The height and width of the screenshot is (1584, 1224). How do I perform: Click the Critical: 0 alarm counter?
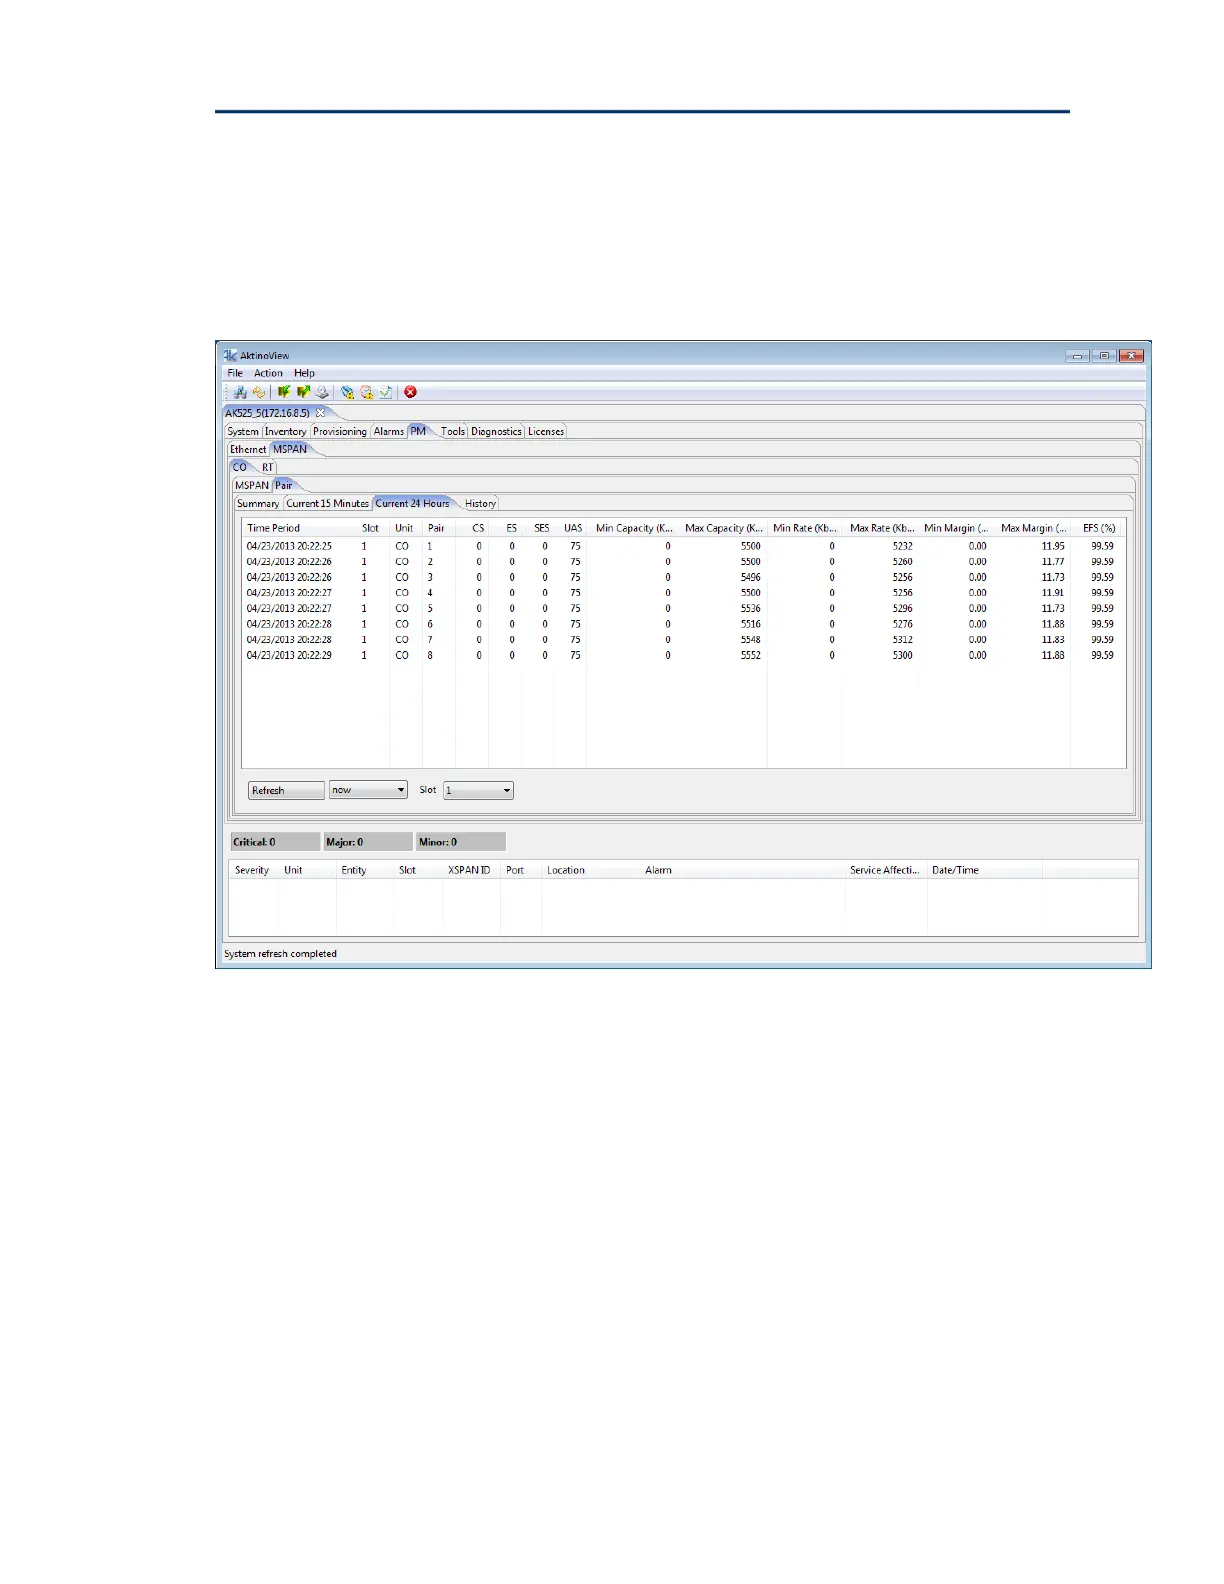[x=275, y=842]
